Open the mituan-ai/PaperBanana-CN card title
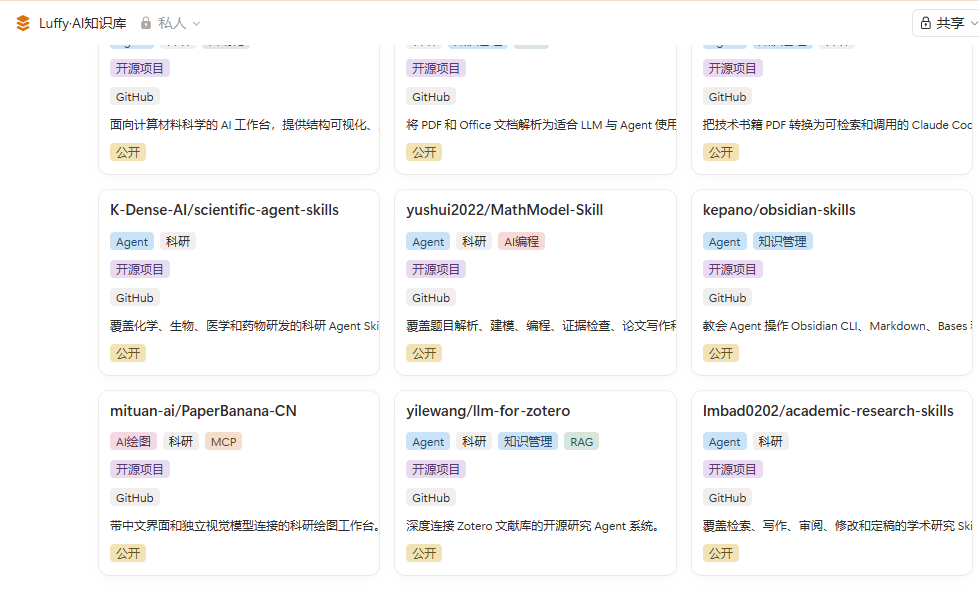979x589 pixels. tap(203, 411)
